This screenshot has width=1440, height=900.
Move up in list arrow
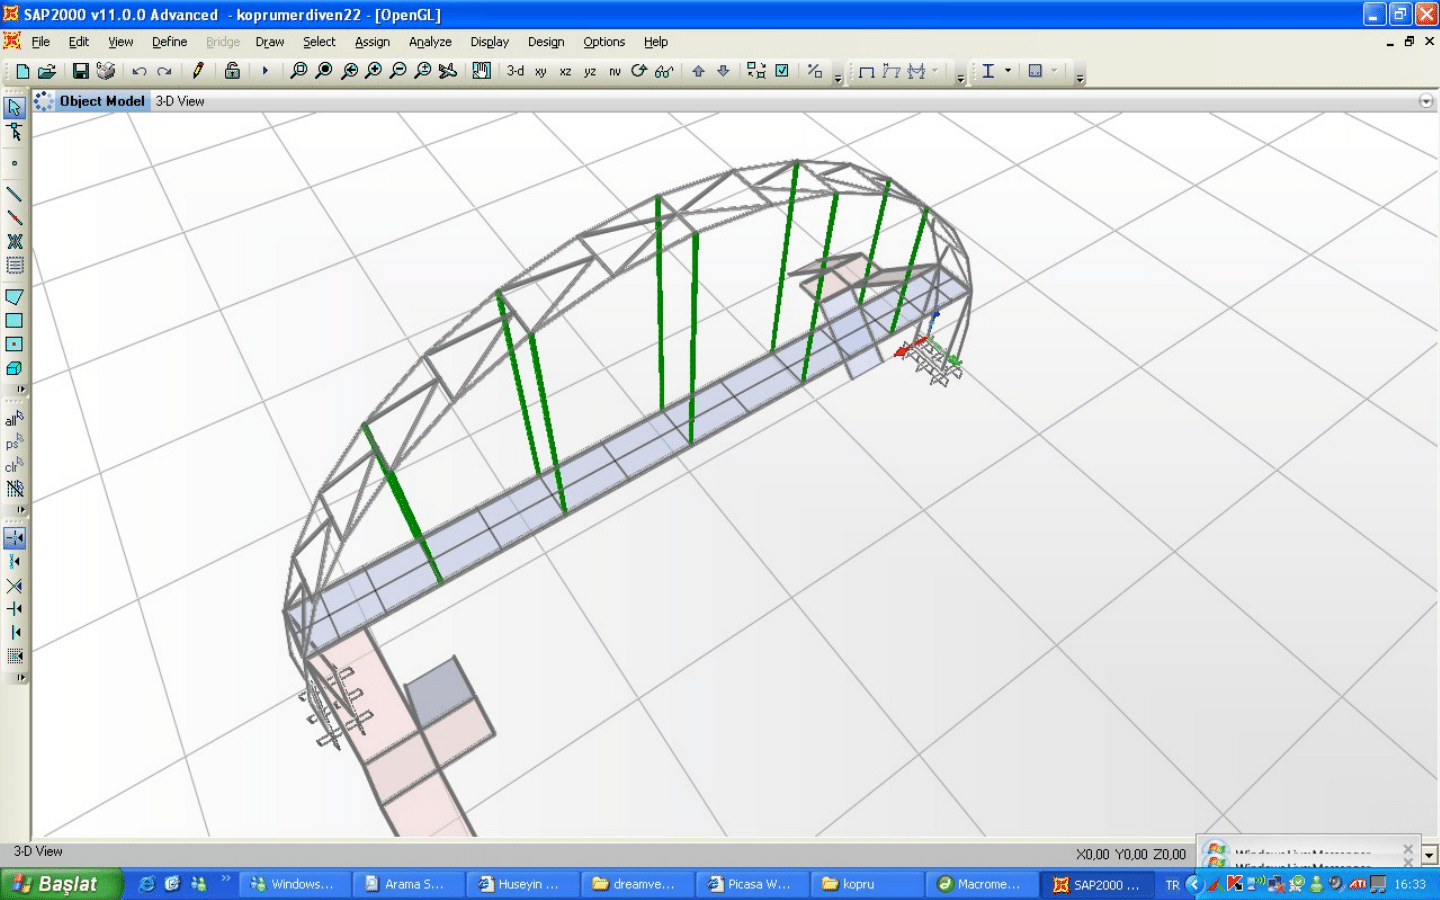[698, 71]
